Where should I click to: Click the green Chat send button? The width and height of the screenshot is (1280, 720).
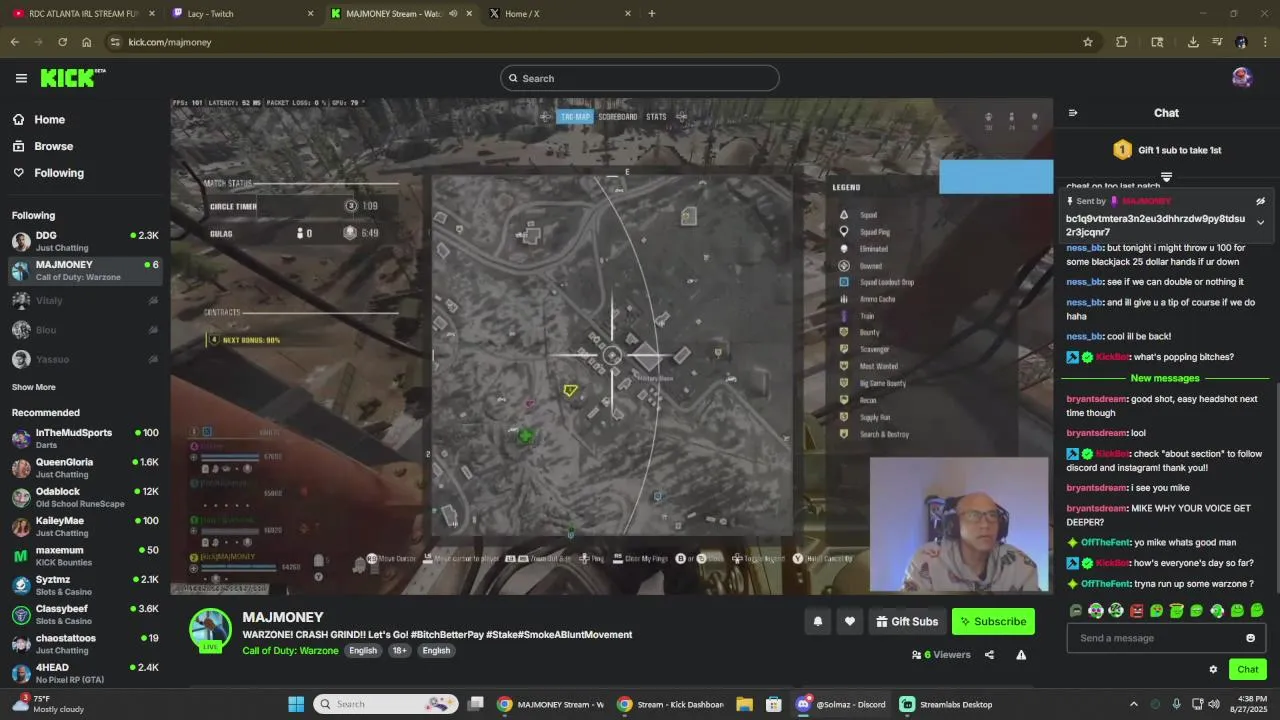pyautogui.click(x=1247, y=669)
